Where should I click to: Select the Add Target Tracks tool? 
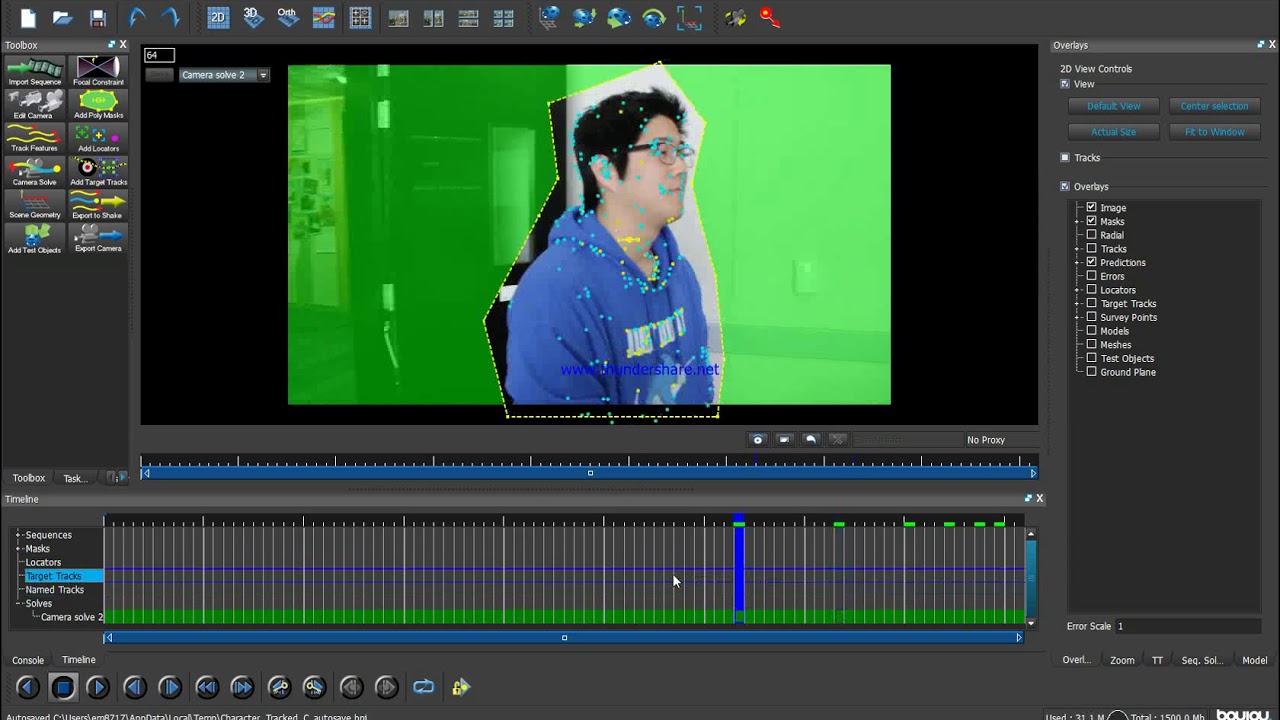click(98, 171)
